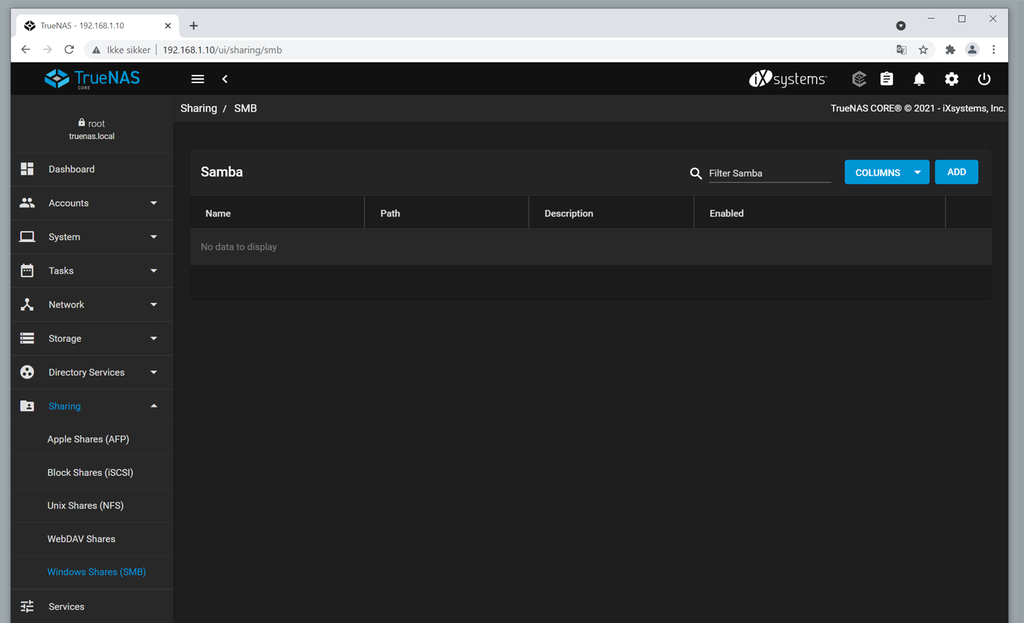The image size is (1024, 623).
Task: Open the task manager clipboard icon
Action: pyautogui.click(x=886, y=79)
